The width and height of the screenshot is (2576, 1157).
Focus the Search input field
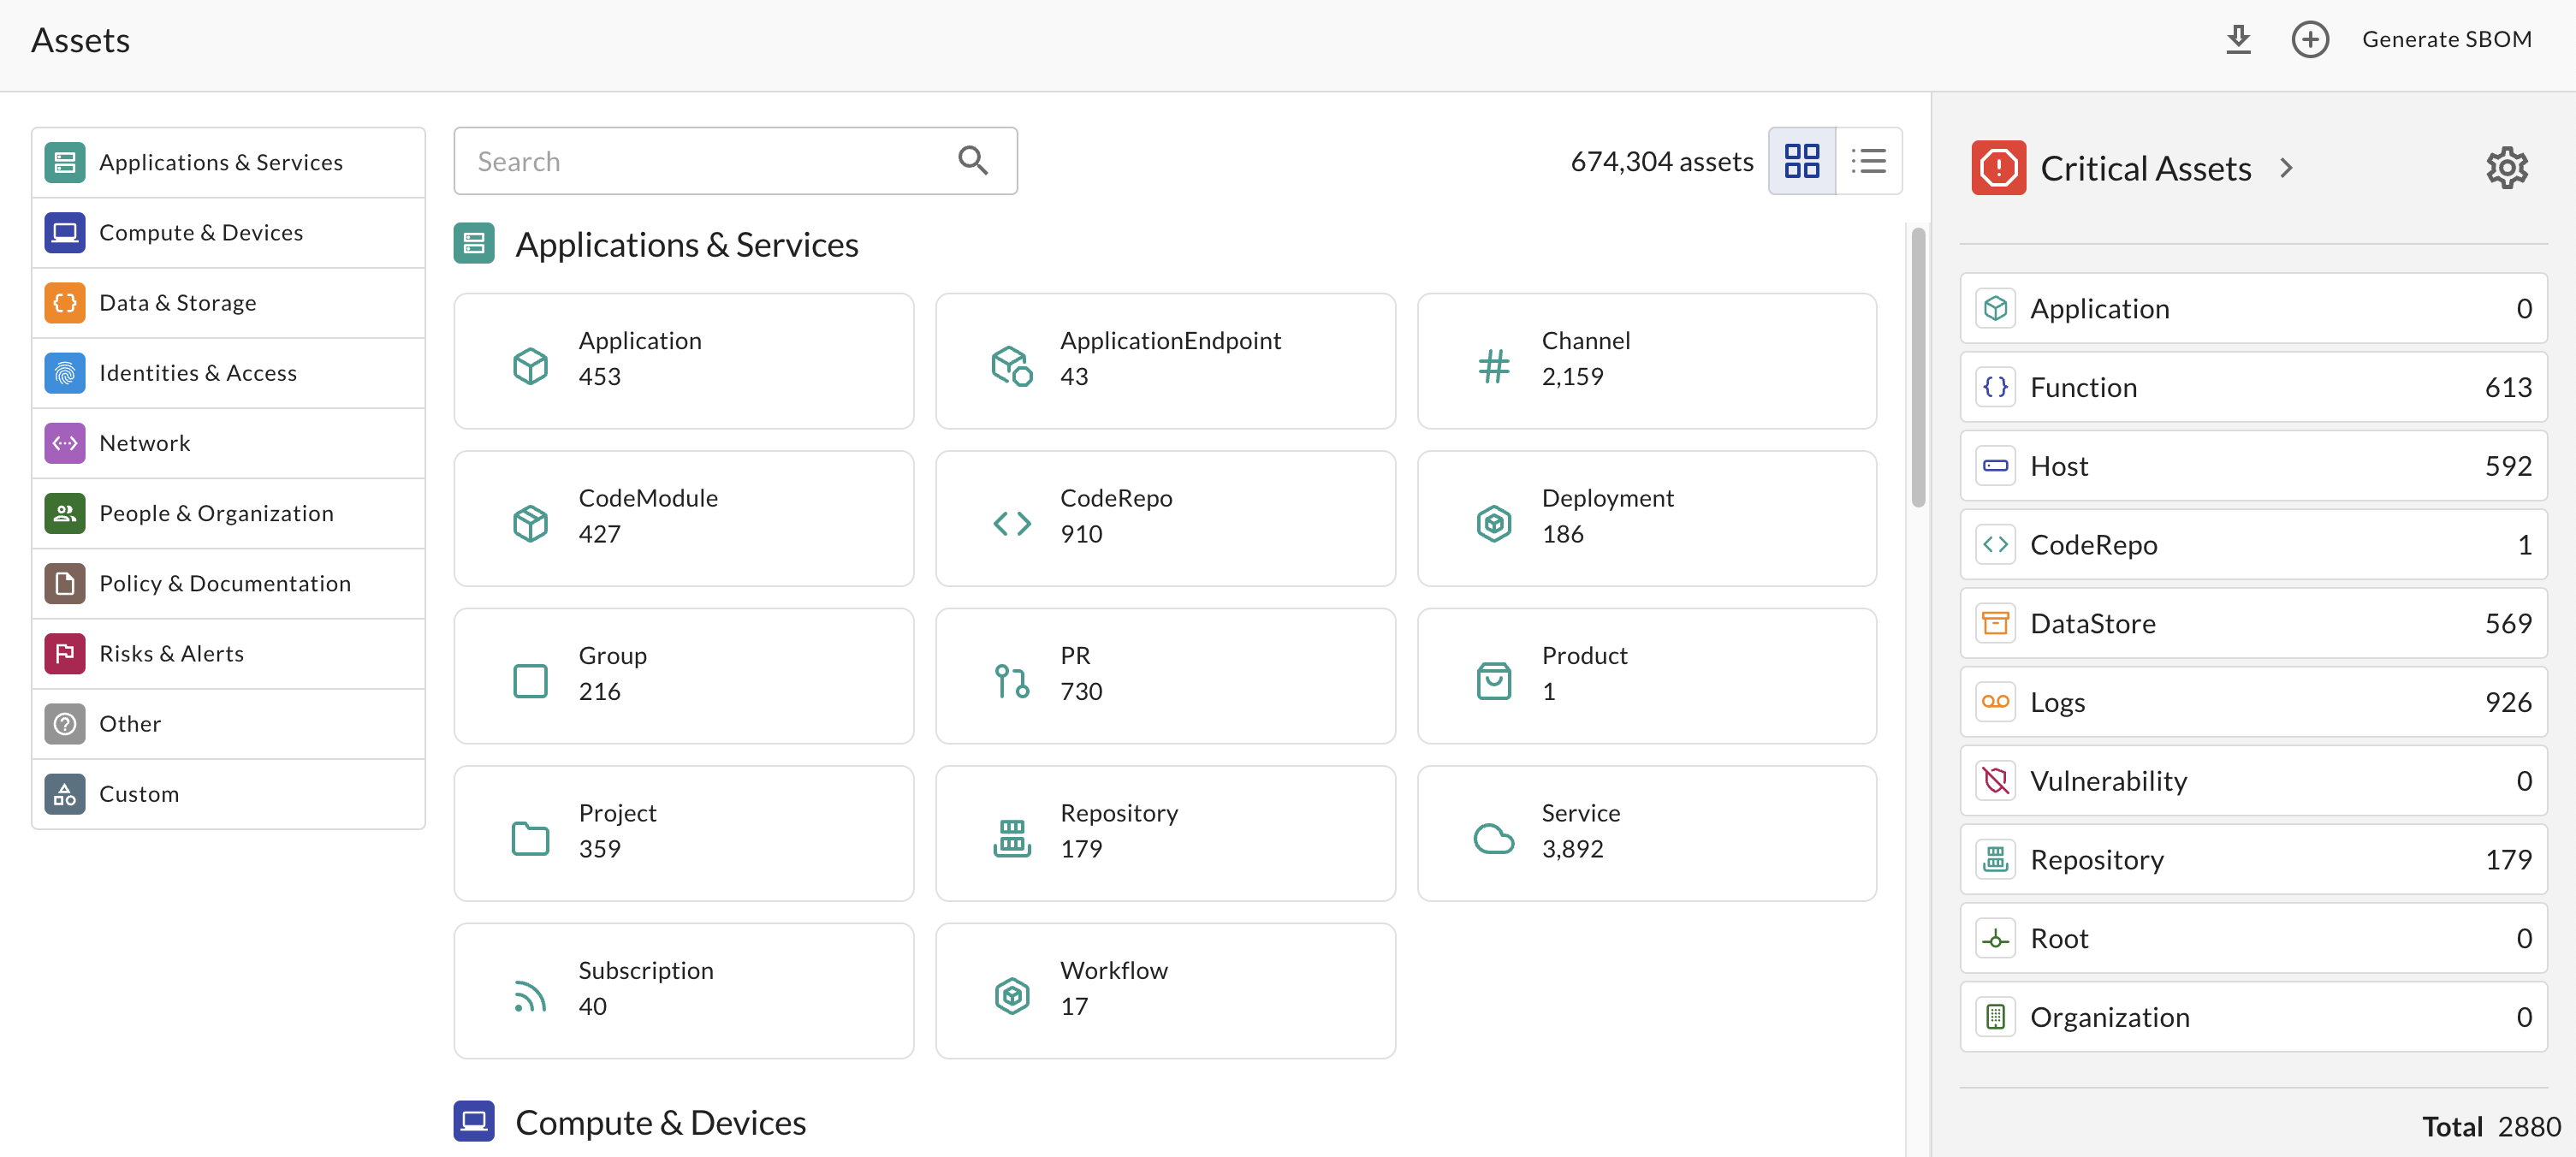coord(735,161)
